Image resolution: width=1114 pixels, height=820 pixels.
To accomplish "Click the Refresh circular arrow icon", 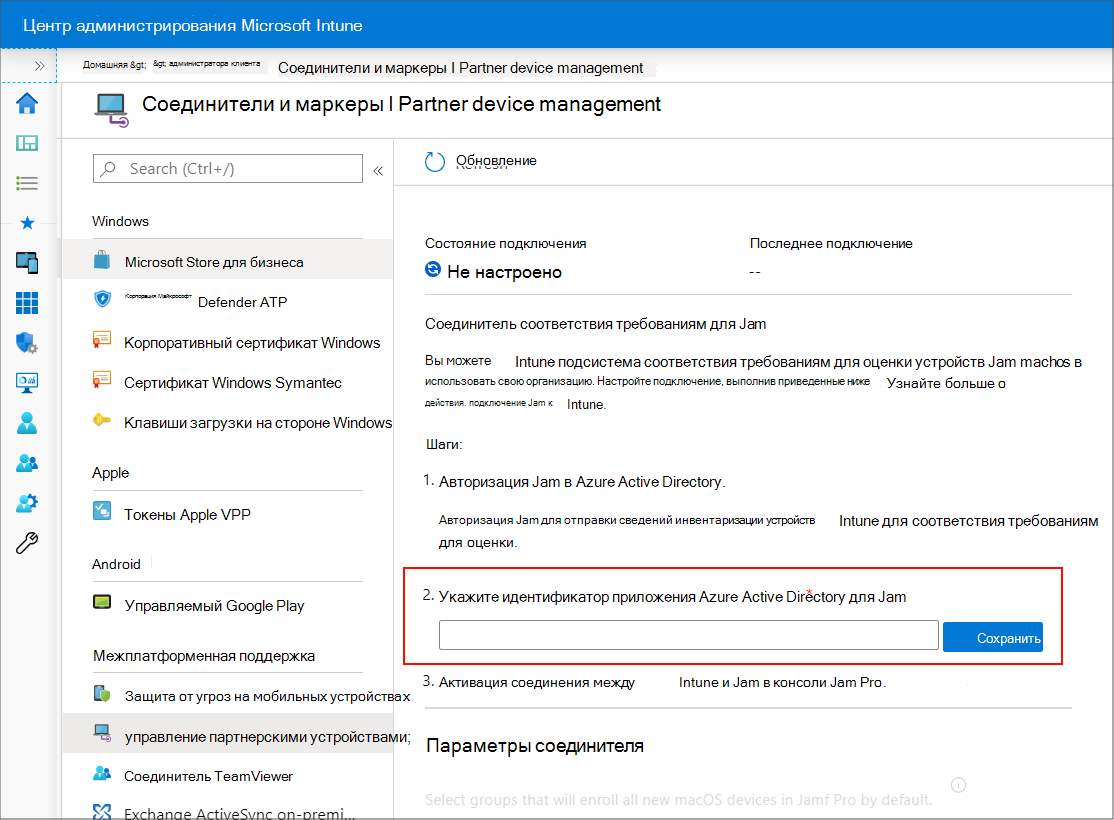I will 435,162.
